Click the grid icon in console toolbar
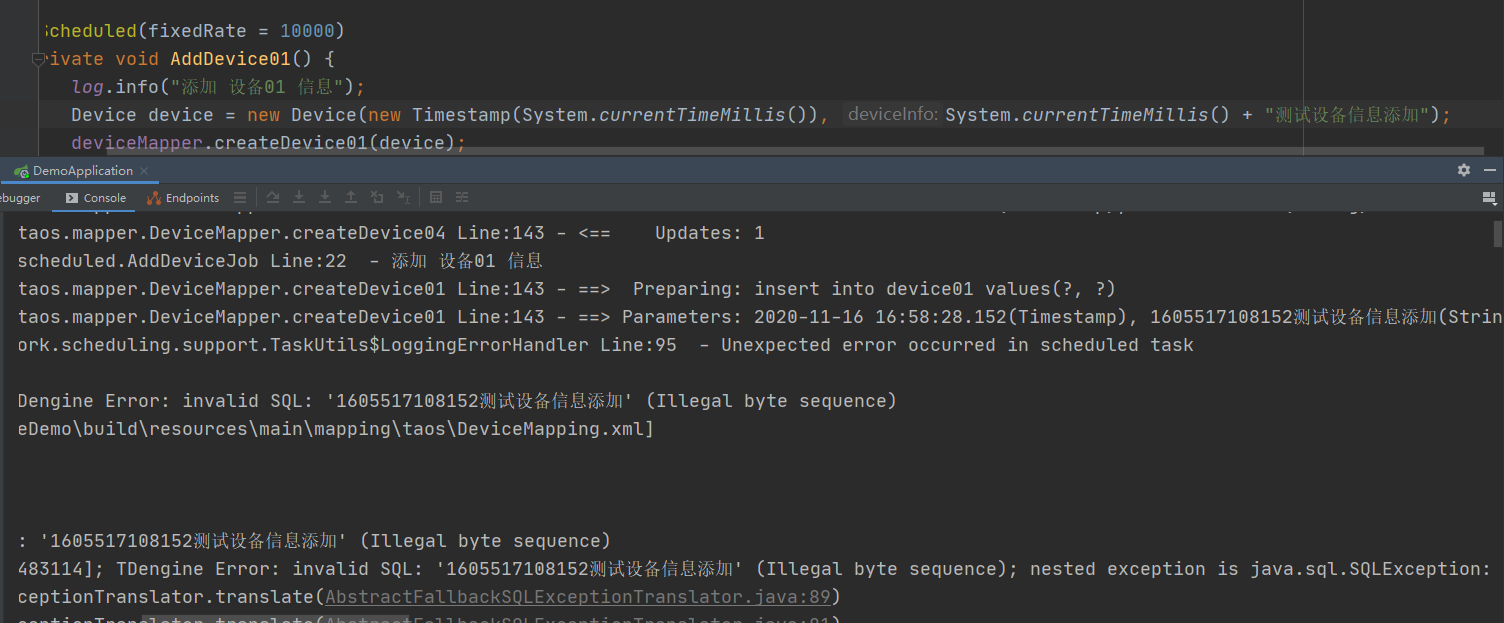 tap(435, 197)
